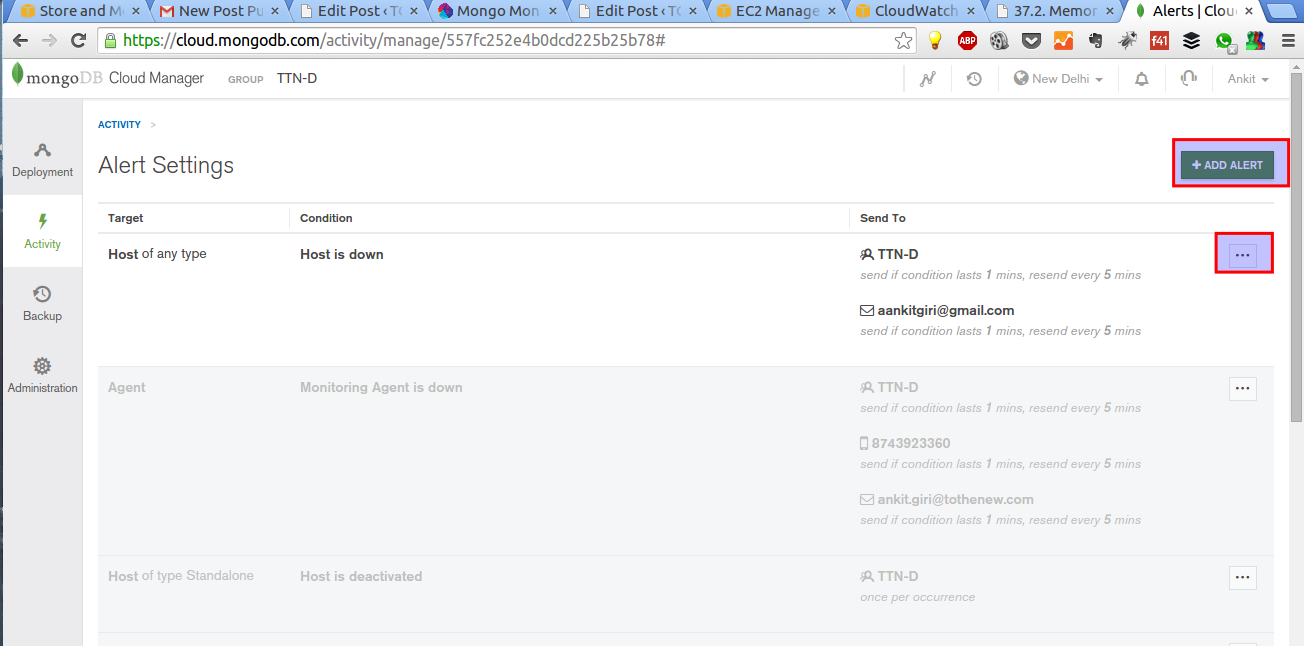This screenshot has height=646, width=1304.
Task: Click the Host is down condition text
Action: 342,254
